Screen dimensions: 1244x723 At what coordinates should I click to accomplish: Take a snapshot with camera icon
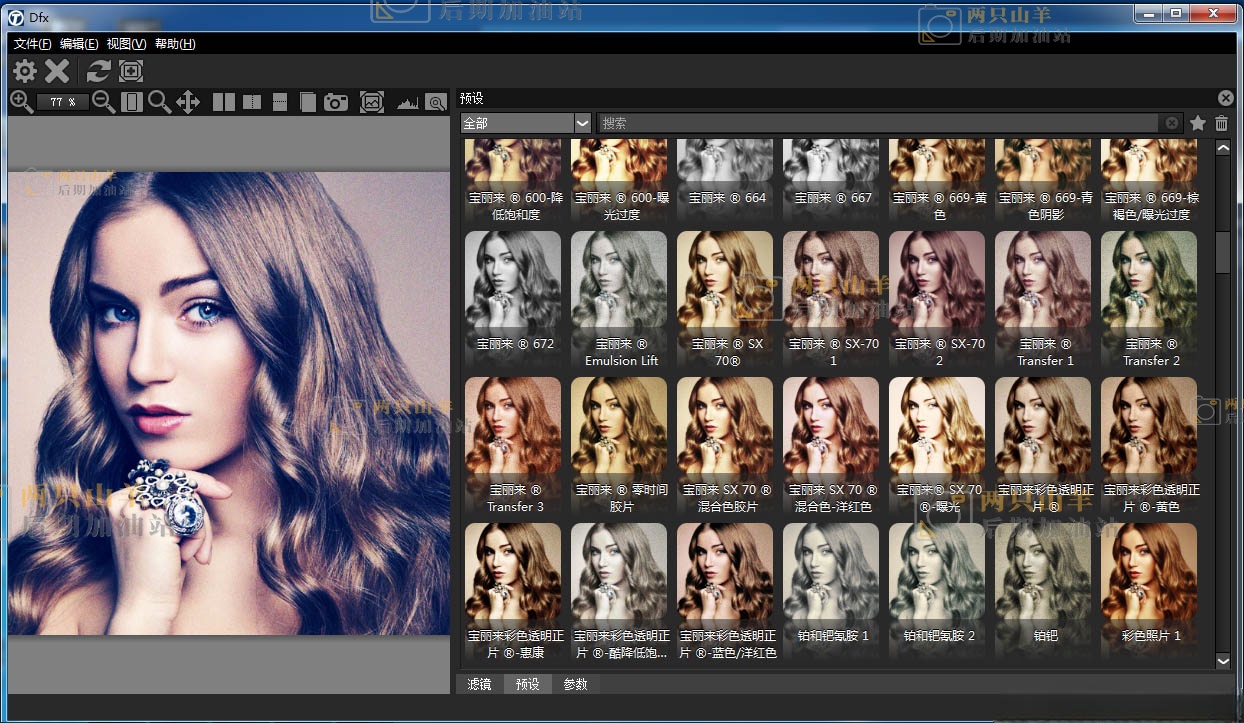(x=336, y=101)
